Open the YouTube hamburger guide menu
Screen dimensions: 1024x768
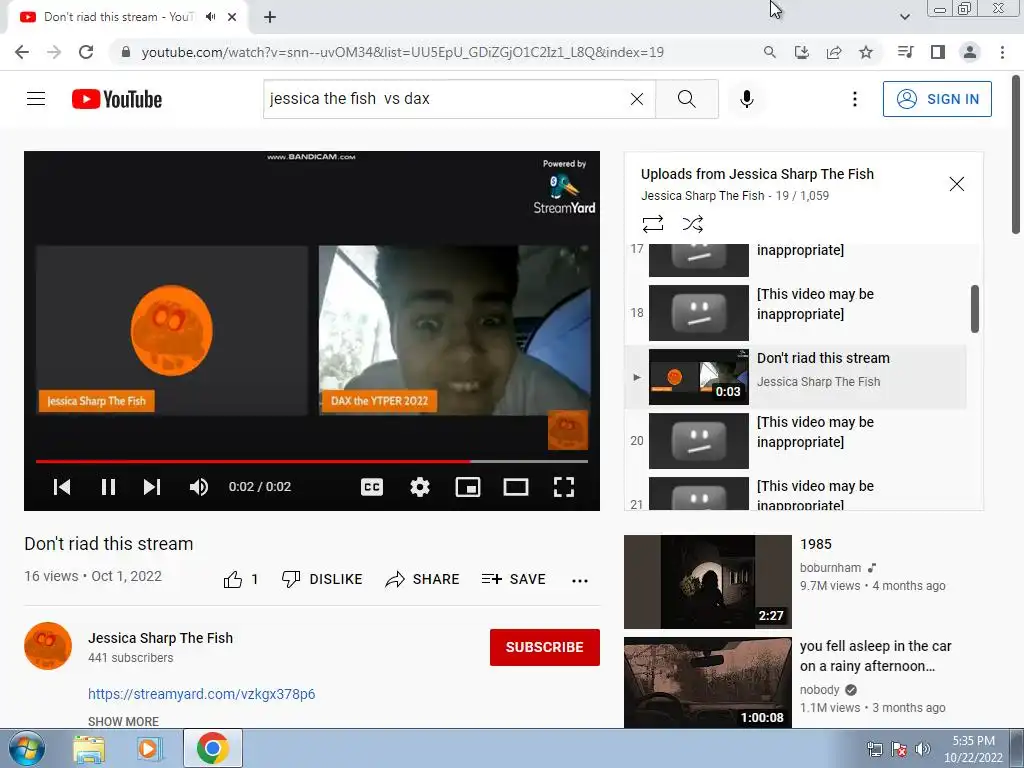tap(36, 99)
